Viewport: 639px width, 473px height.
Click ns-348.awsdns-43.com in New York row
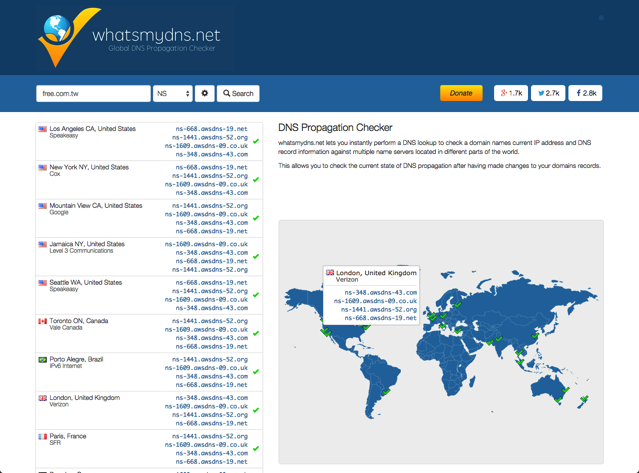212,193
